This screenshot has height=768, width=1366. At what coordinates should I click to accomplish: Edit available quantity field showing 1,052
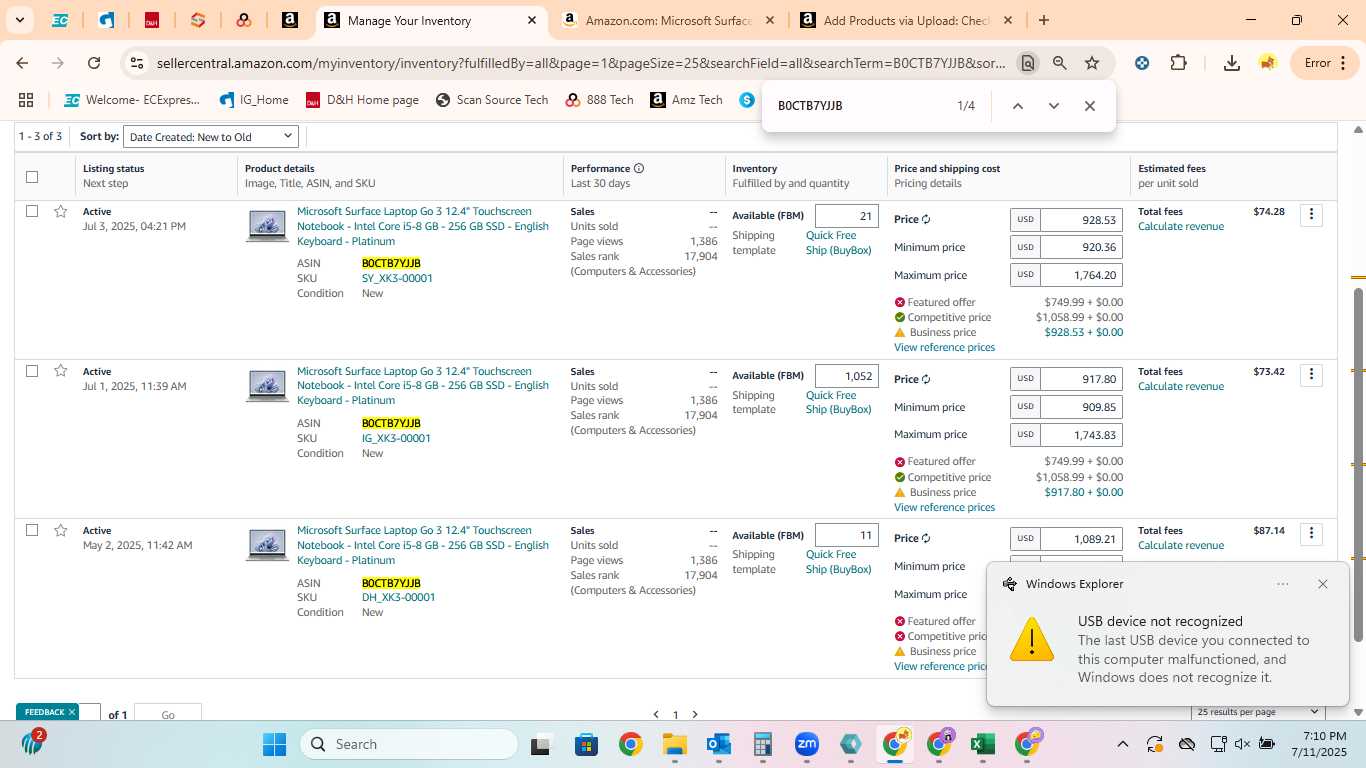[x=847, y=376]
